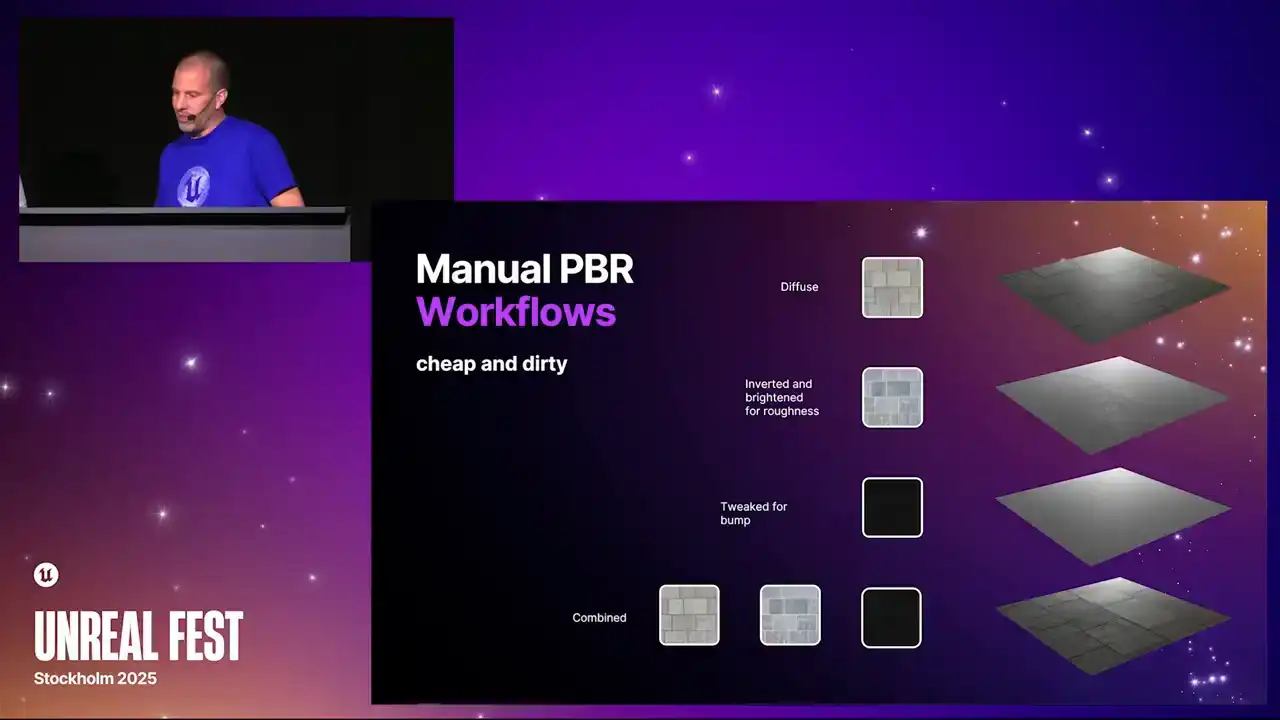Image resolution: width=1280 pixels, height=720 pixels.
Task: Click the "Tweaked for bump" label
Action: [x=753, y=513]
